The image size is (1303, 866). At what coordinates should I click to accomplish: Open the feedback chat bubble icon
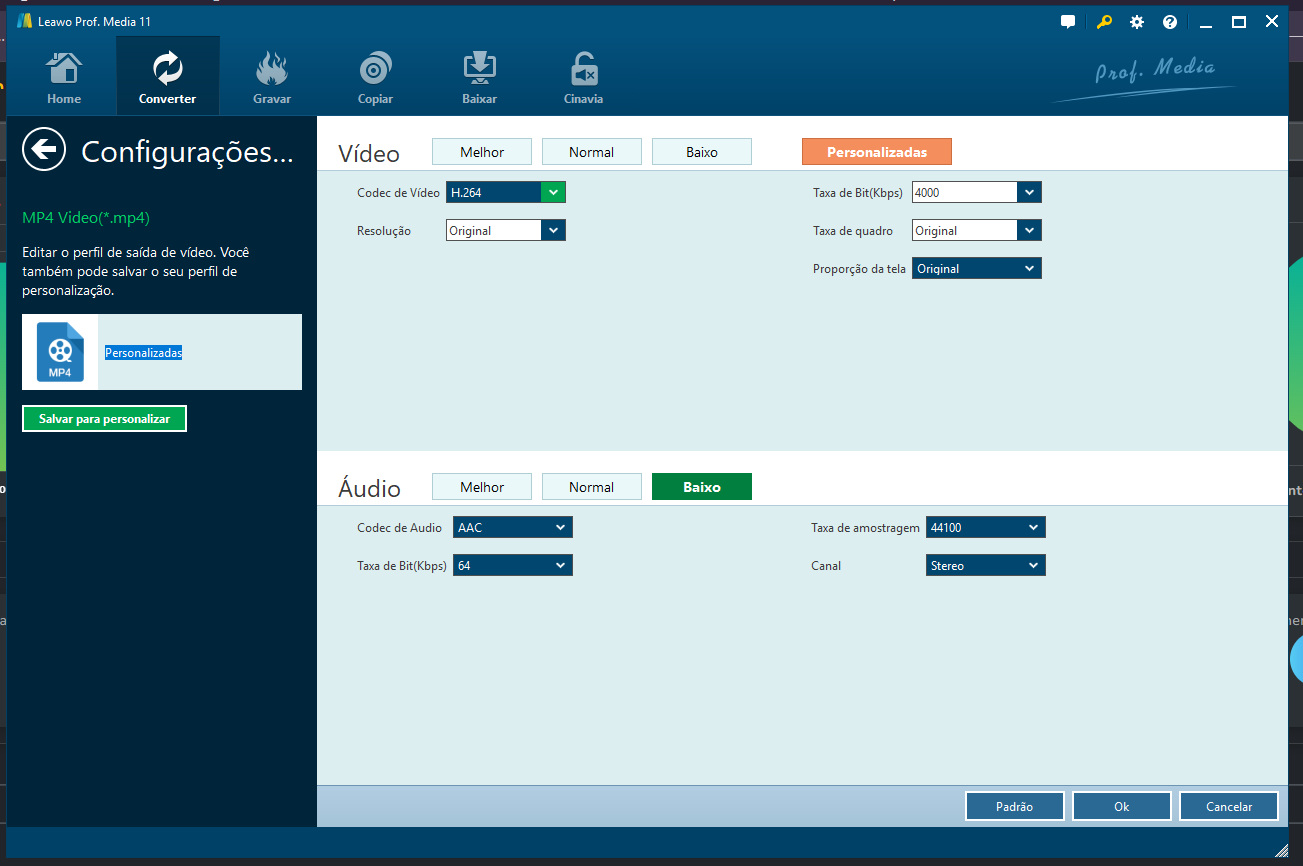coord(1068,22)
